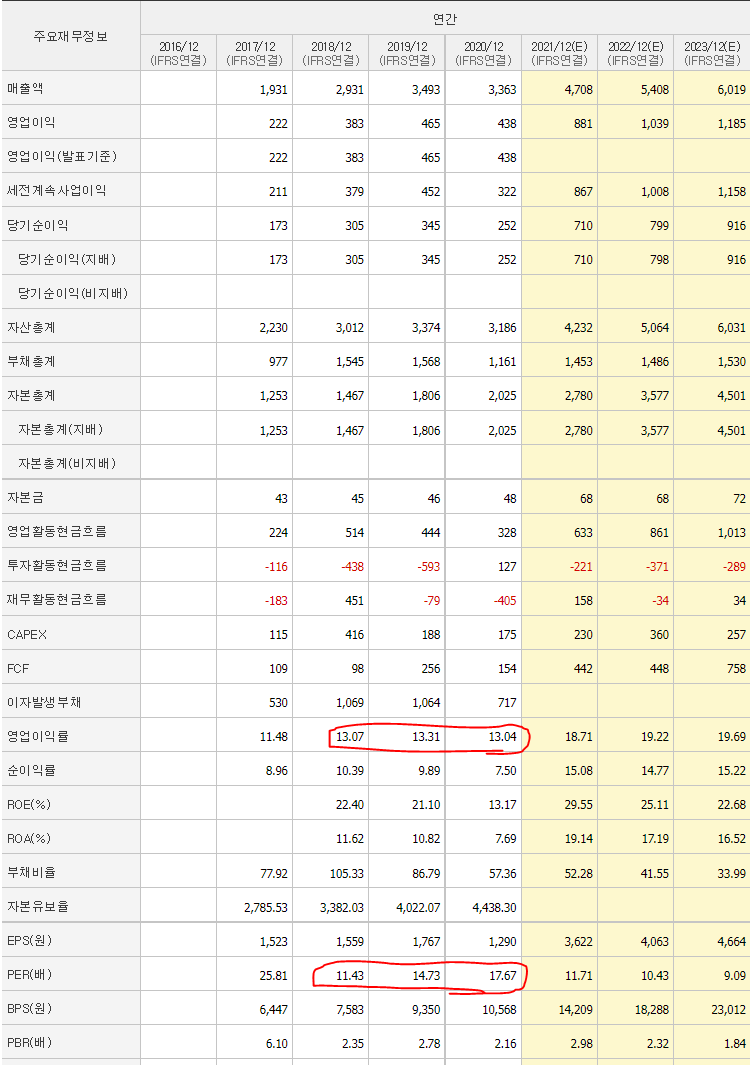Click the PBR(배) row label
This screenshot has height=1065, width=755.
point(30,1043)
